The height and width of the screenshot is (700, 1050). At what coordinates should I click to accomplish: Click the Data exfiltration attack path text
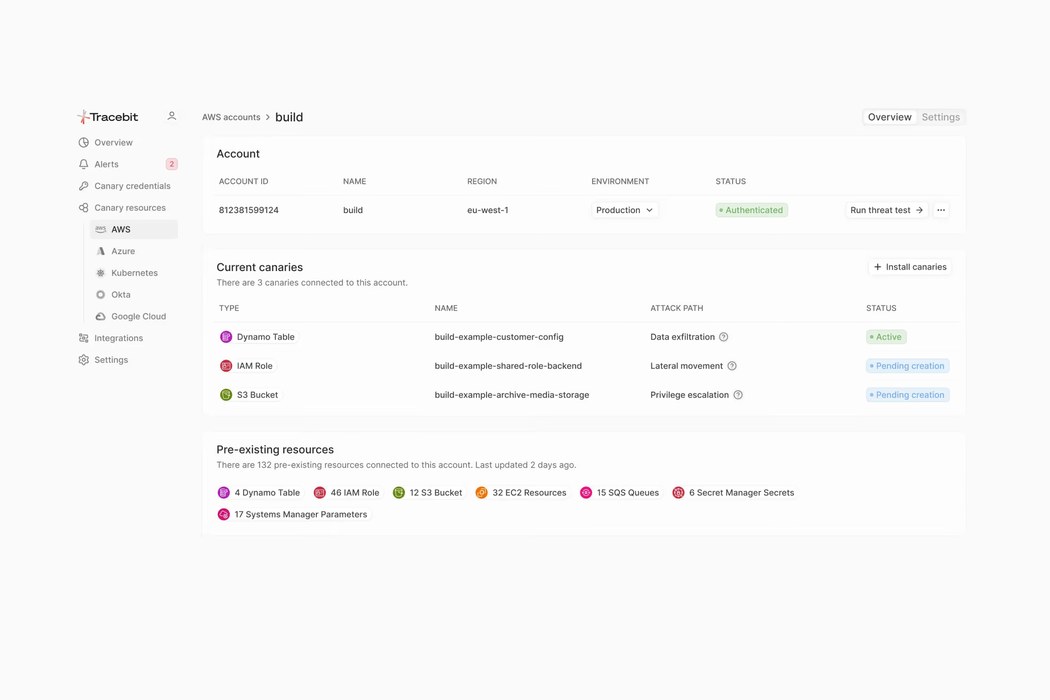tap(682, 337)
